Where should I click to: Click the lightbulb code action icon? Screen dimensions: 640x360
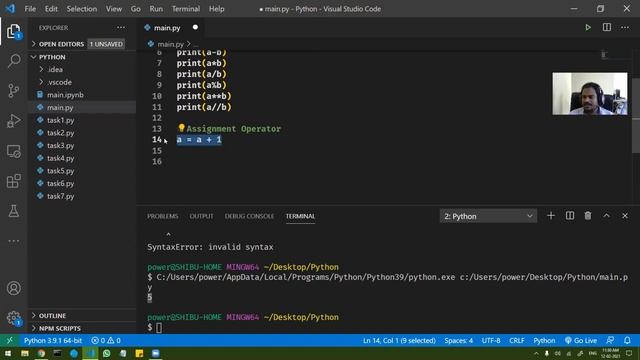pyautogui.click(x=181, y=128)
